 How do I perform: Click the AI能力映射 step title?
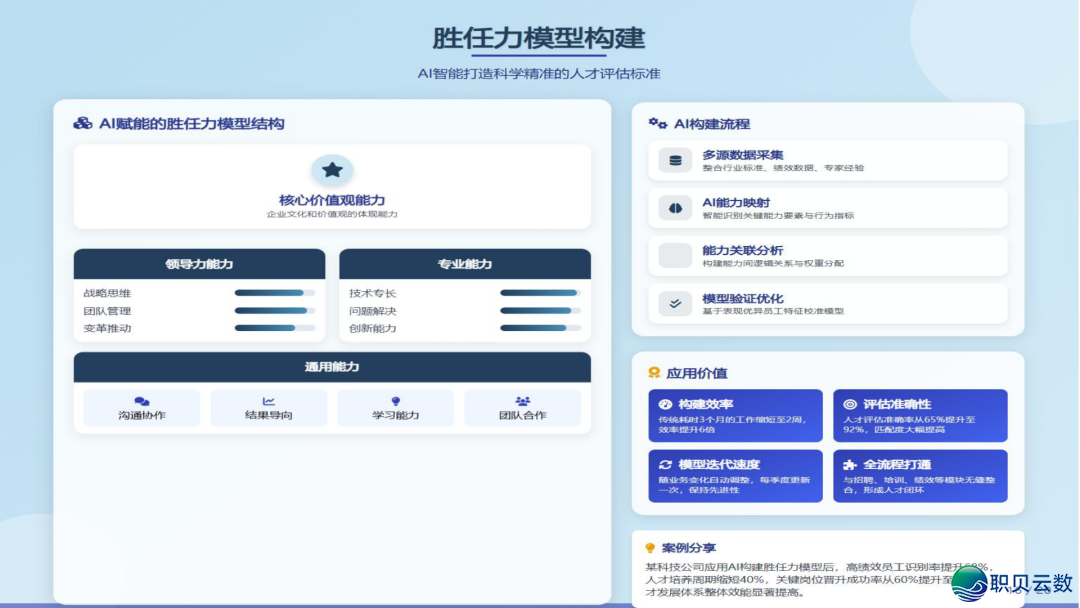(x=736, y=202)
